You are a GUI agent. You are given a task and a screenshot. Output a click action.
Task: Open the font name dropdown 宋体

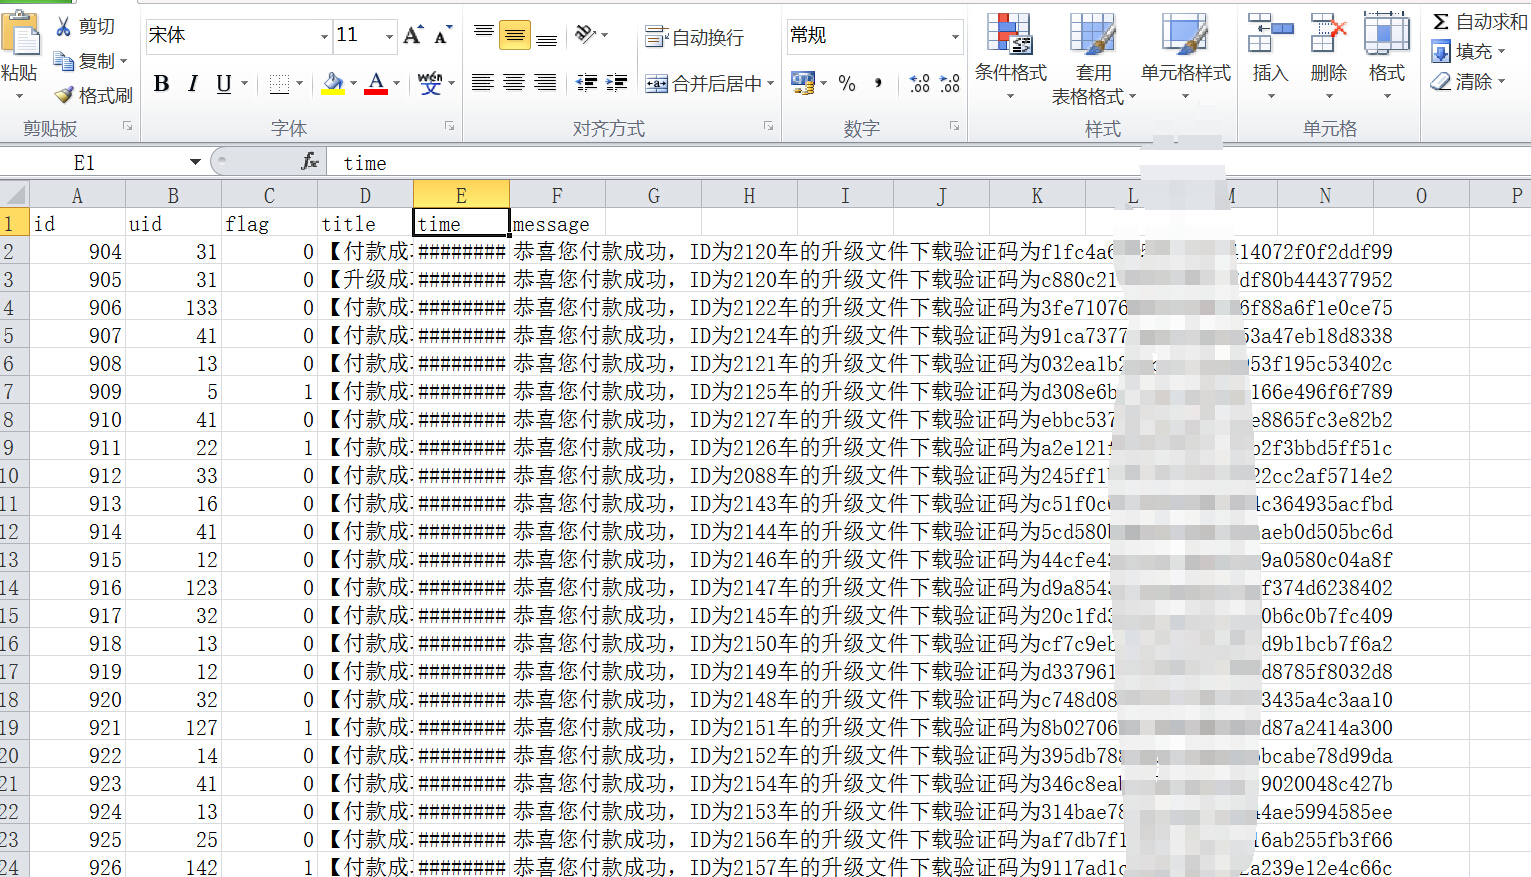click(x=324, y=37)
